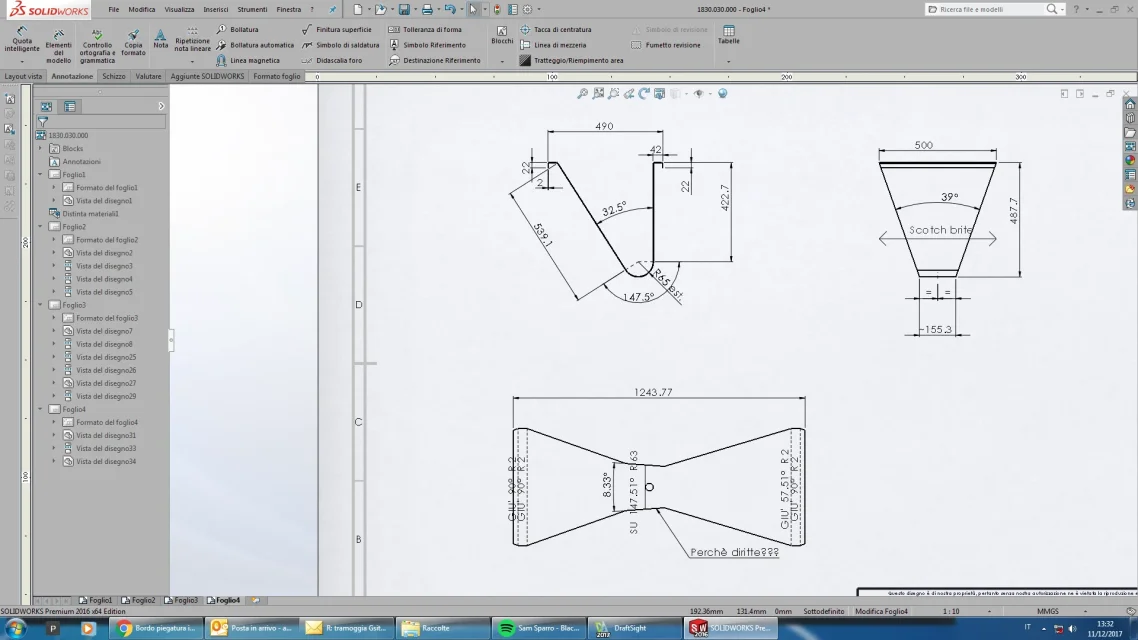Screen dimensions: 1138x640
Task: Open the options gear icon
Action: tap(528, 9)
